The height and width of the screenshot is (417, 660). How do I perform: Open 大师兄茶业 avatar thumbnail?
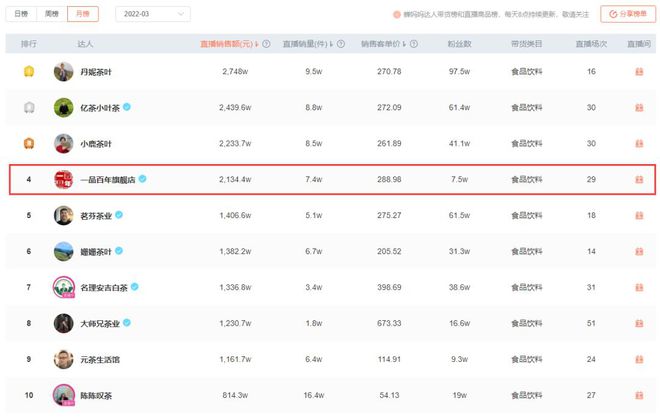[64, 323]
